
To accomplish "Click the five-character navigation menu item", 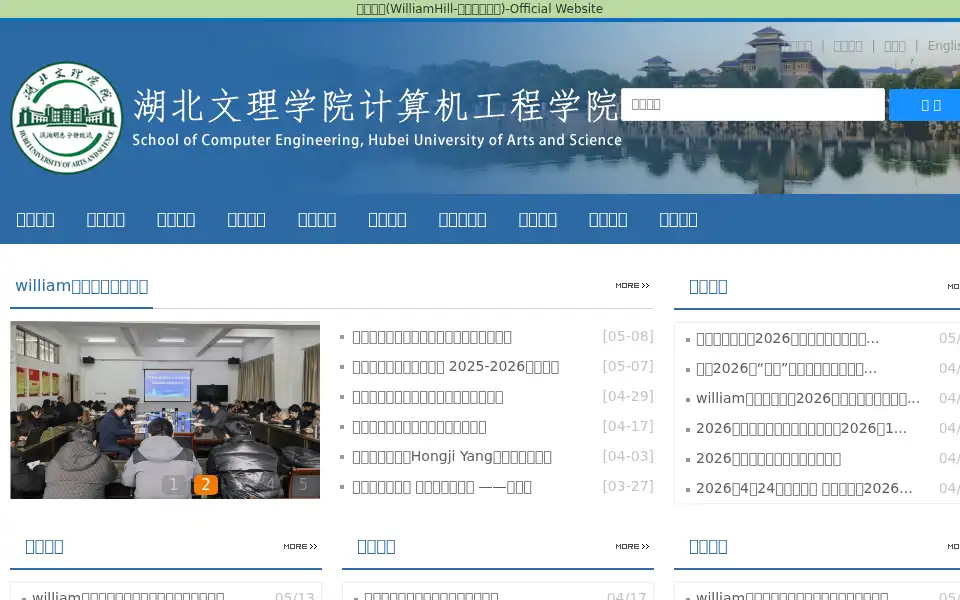I will pyautogui.click(x=462, y=220).
